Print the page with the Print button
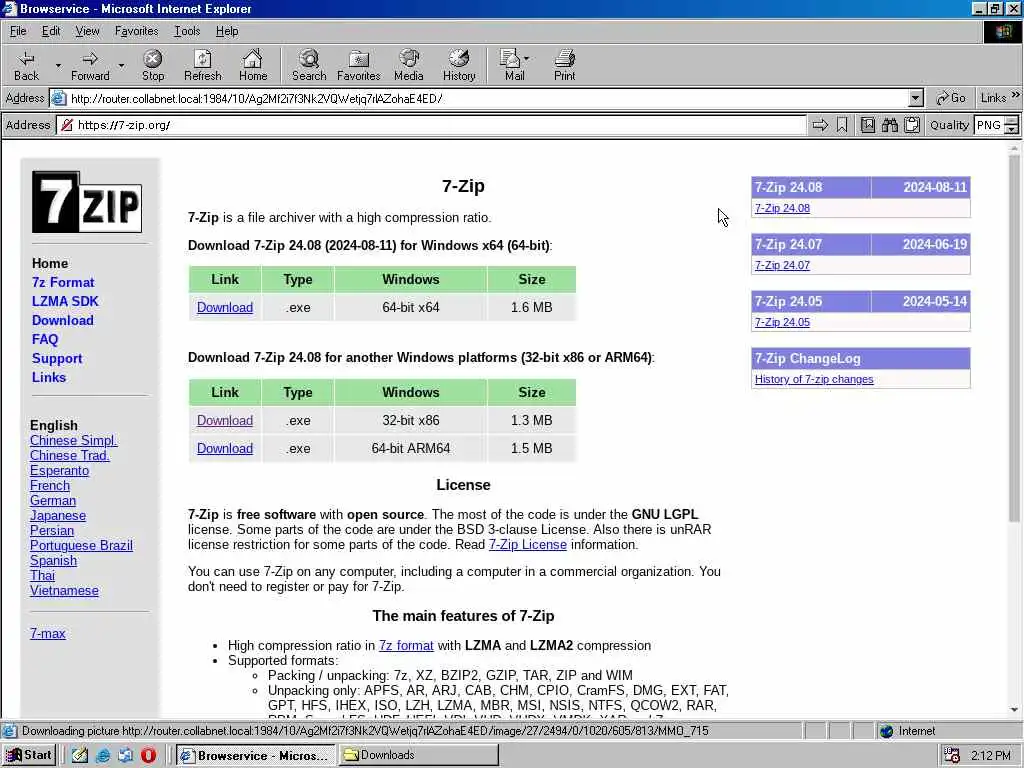The image size is (1024, 768). point(564,65)
